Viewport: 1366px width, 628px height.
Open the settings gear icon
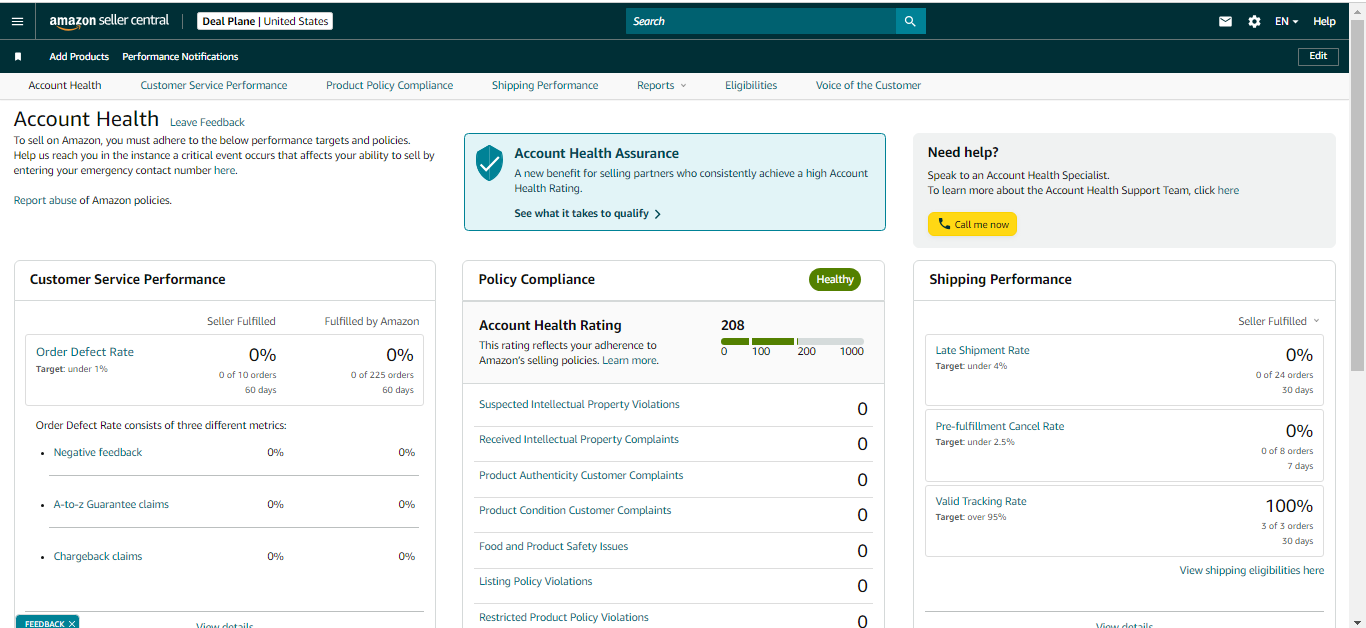1254,21
